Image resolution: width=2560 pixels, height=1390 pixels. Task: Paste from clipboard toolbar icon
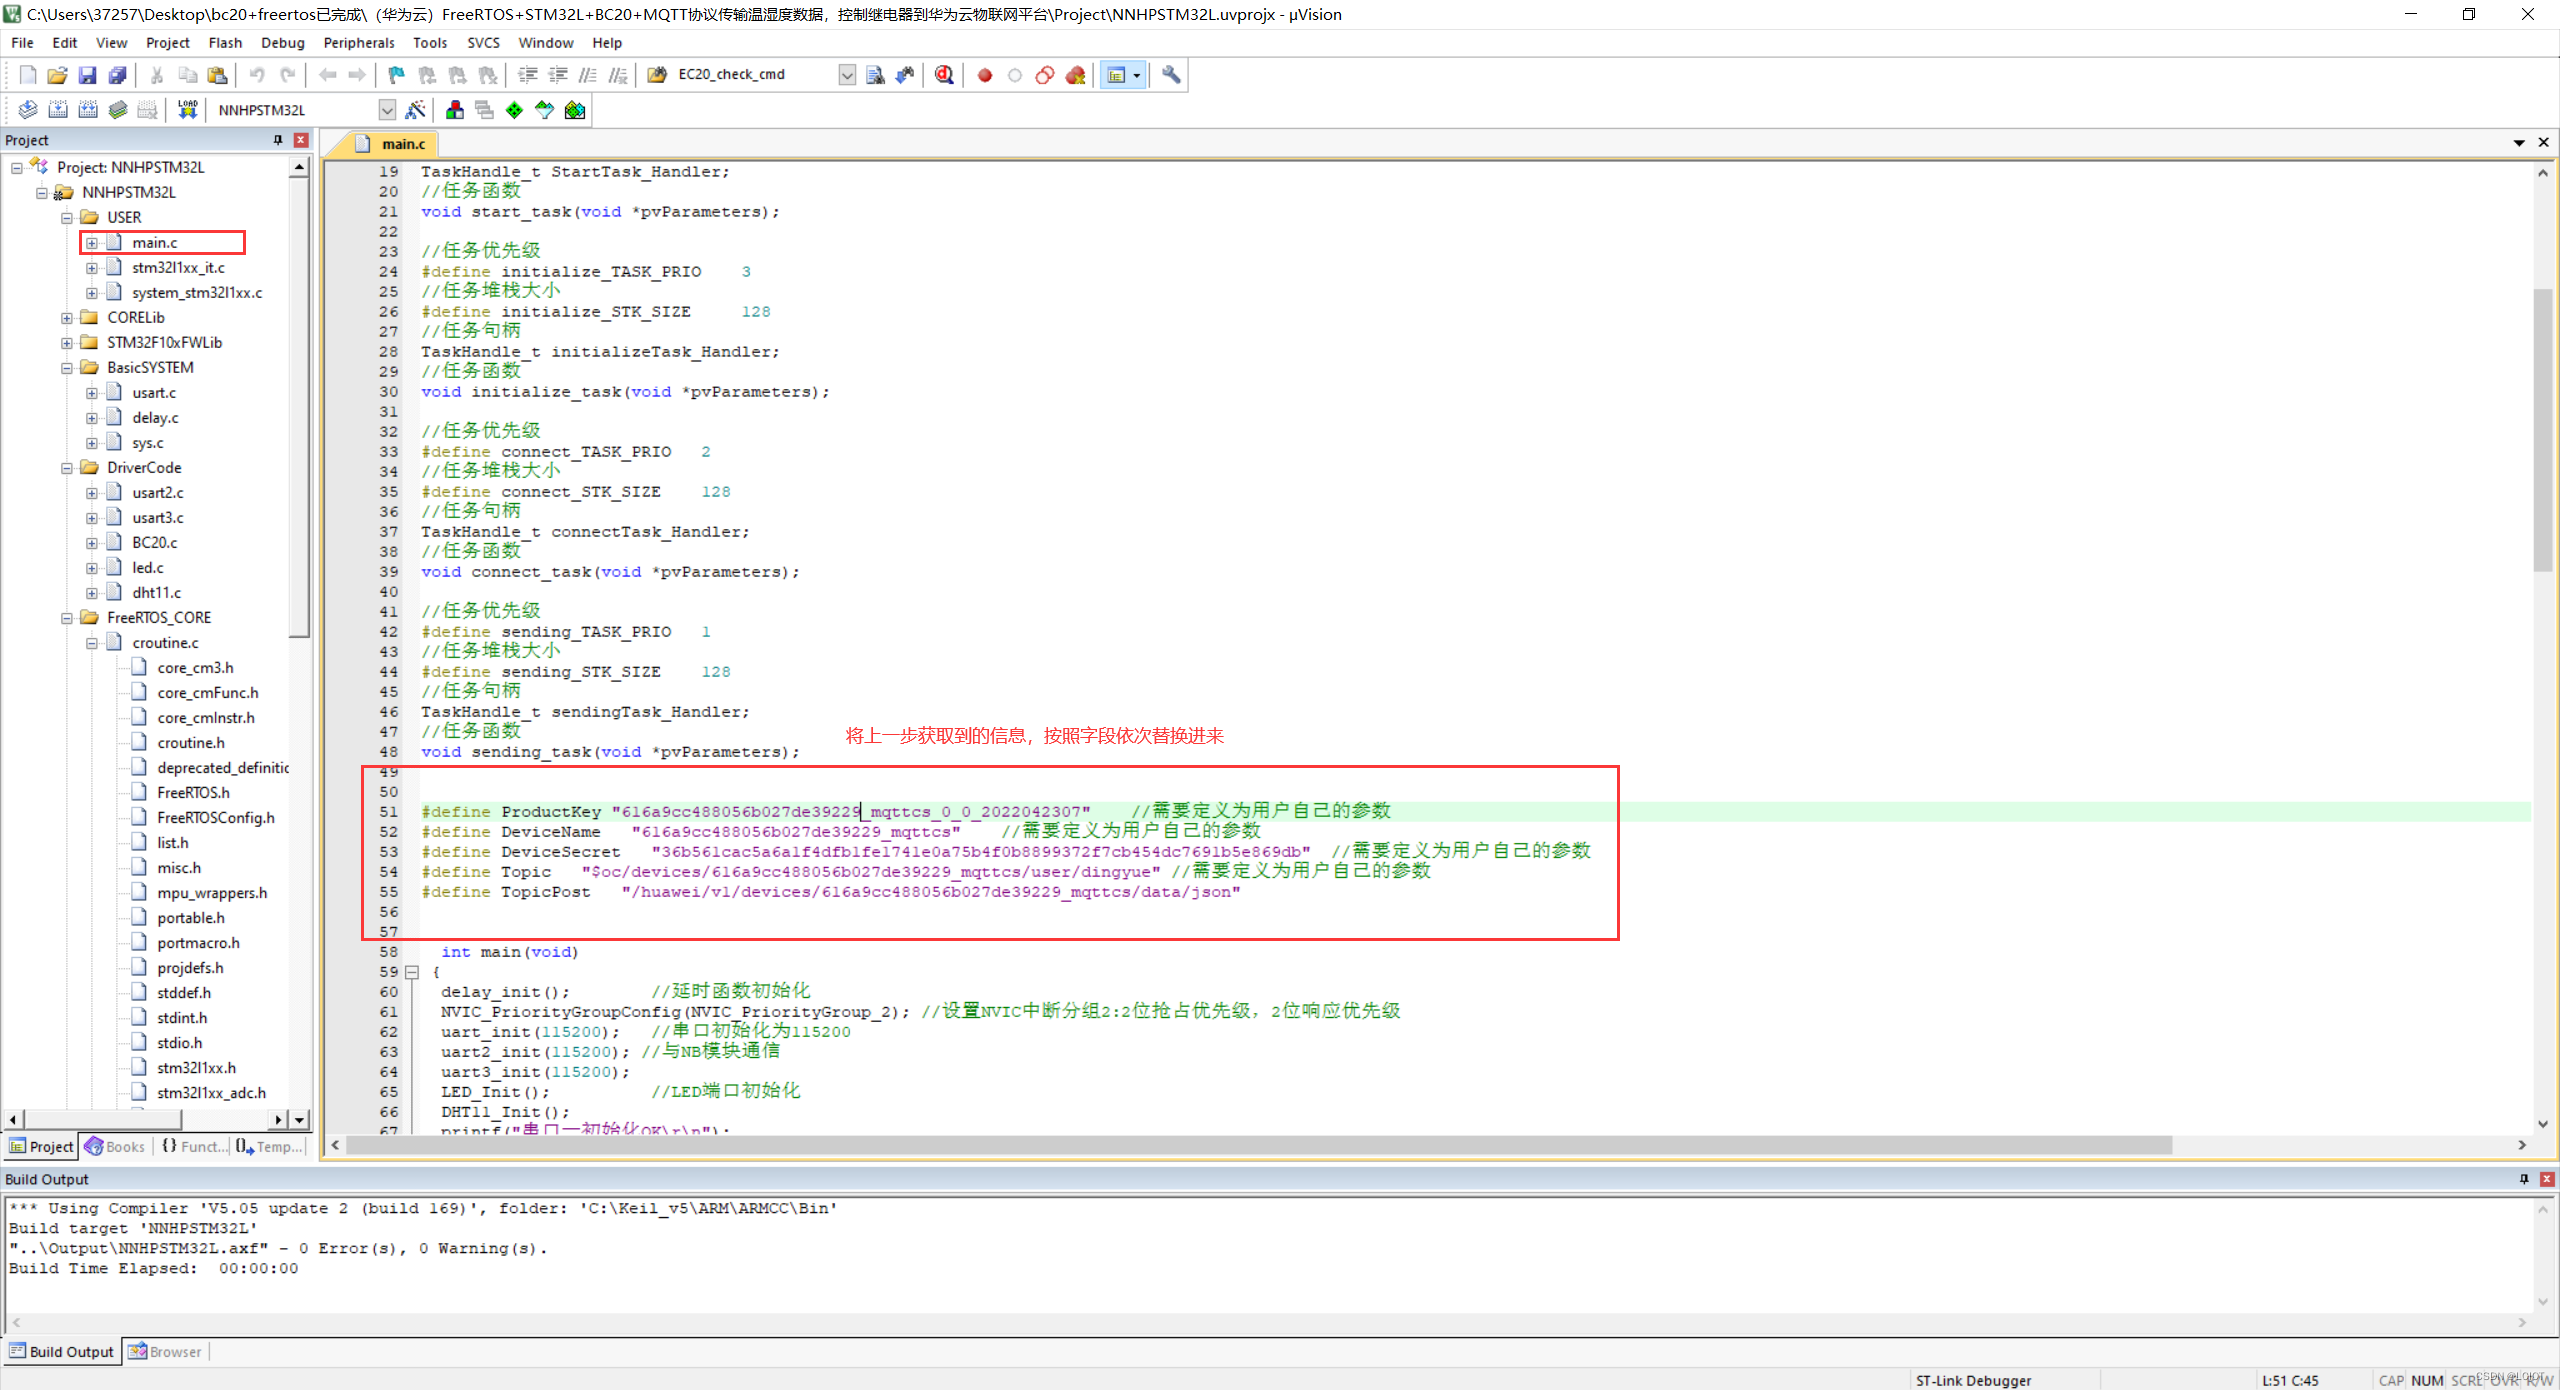tap(217, 75)
